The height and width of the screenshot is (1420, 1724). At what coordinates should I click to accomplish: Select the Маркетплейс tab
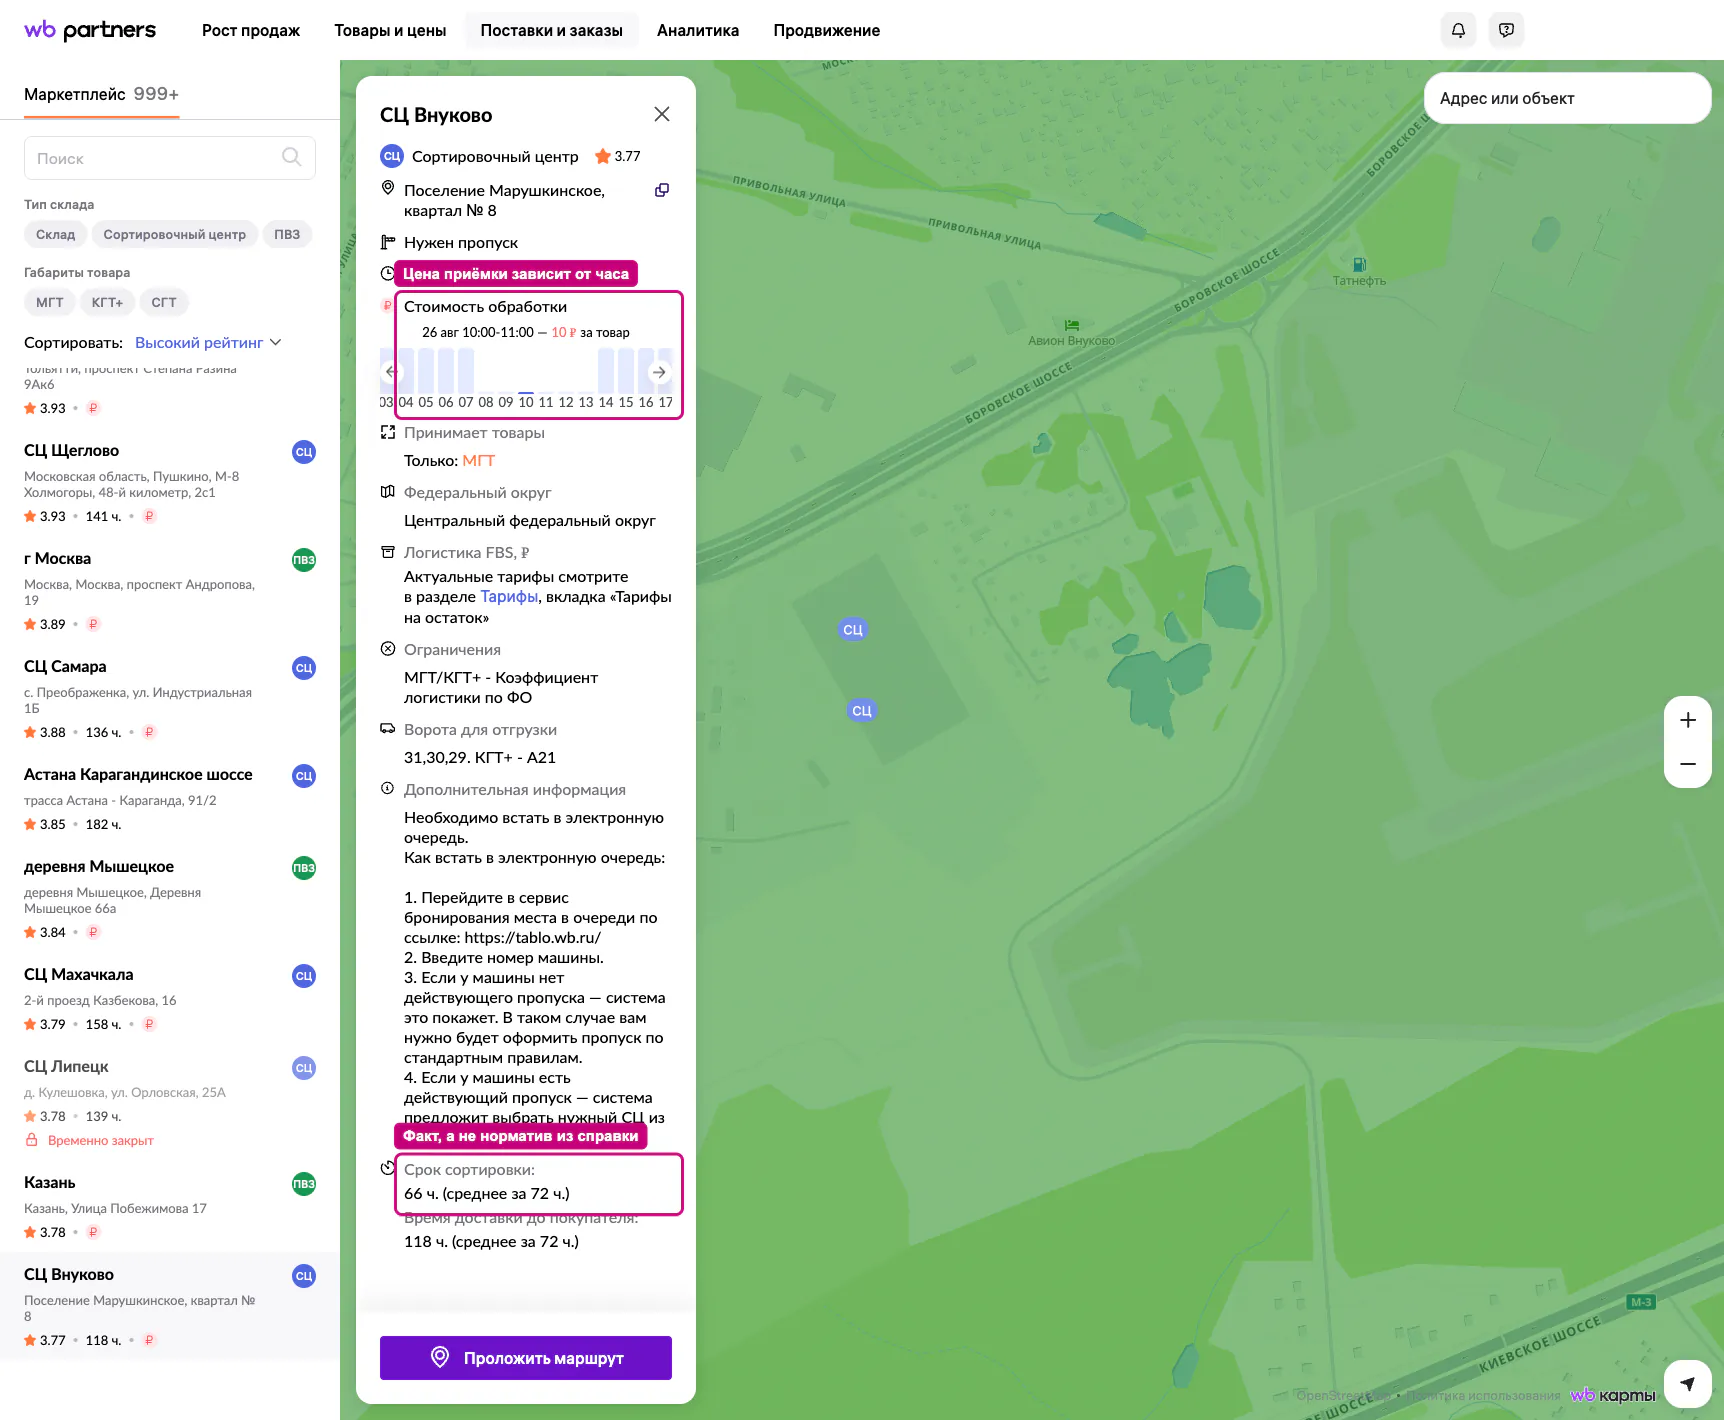click(x=102, y=94)
